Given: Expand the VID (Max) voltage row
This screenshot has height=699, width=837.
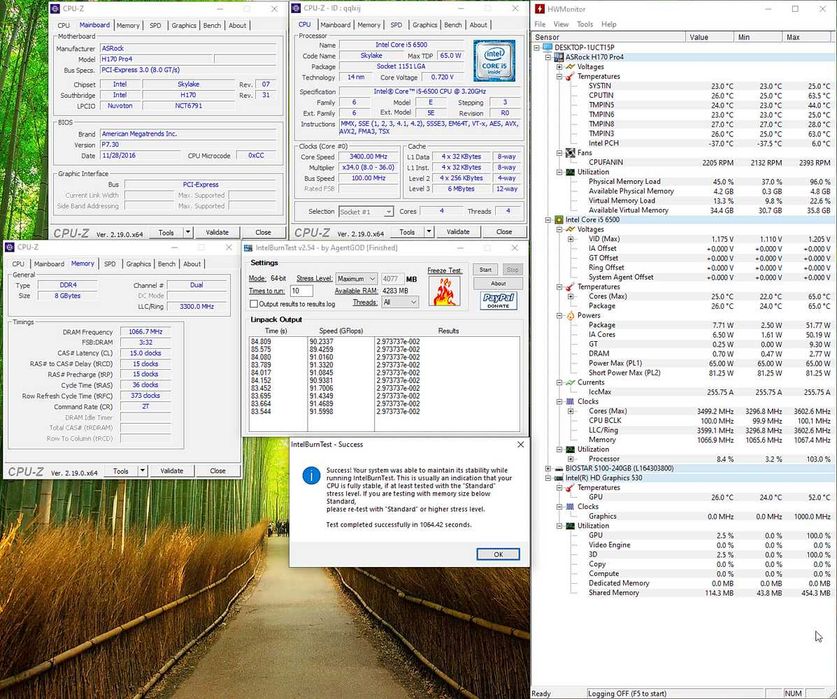Looking at the screenshot, I should click(571, 239).
